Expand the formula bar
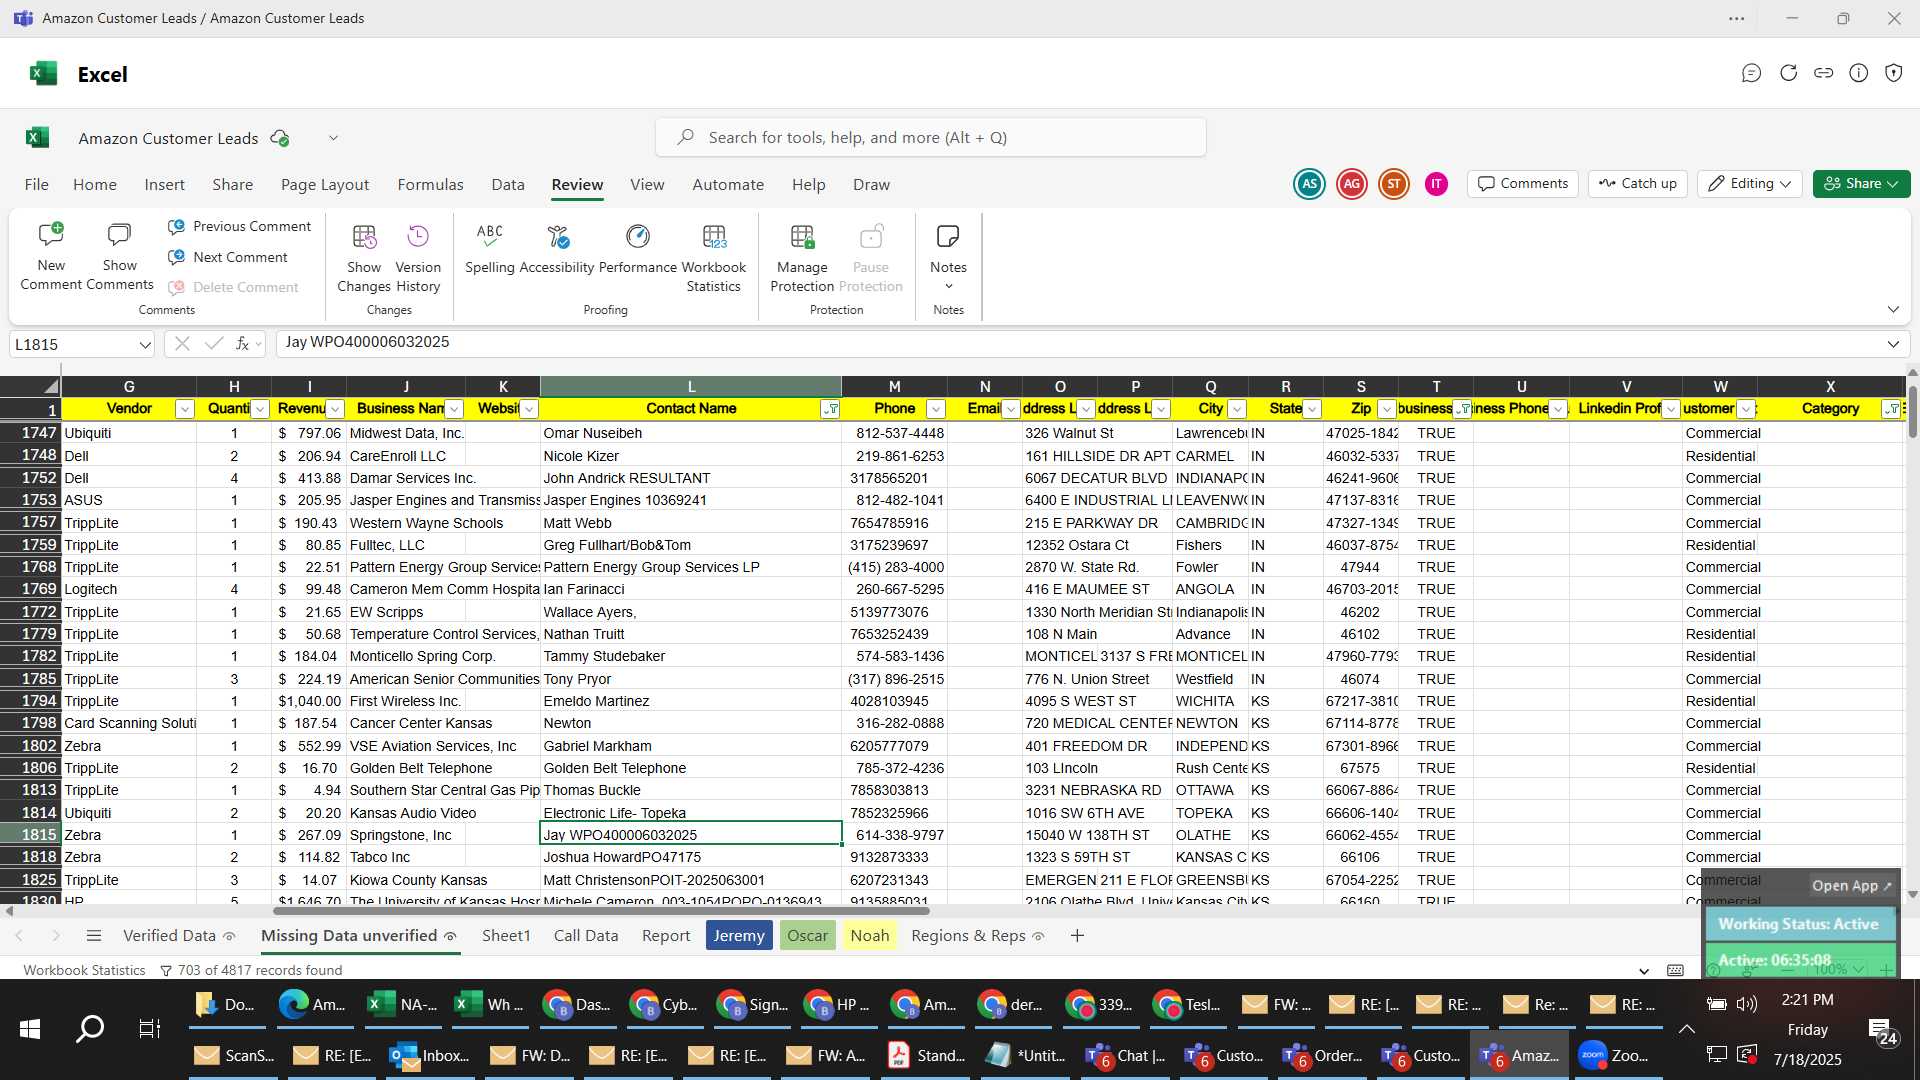This screenshot has width=1920, height=1080. pos(1893,344)
